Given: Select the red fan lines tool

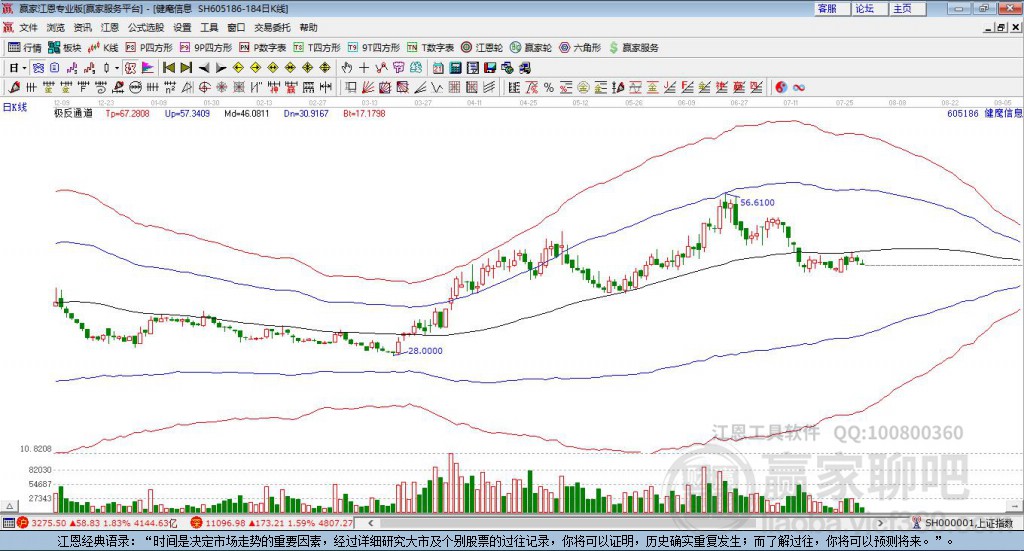Looking at the screenshot, I should pyautogui.click(x=368, y=87).
